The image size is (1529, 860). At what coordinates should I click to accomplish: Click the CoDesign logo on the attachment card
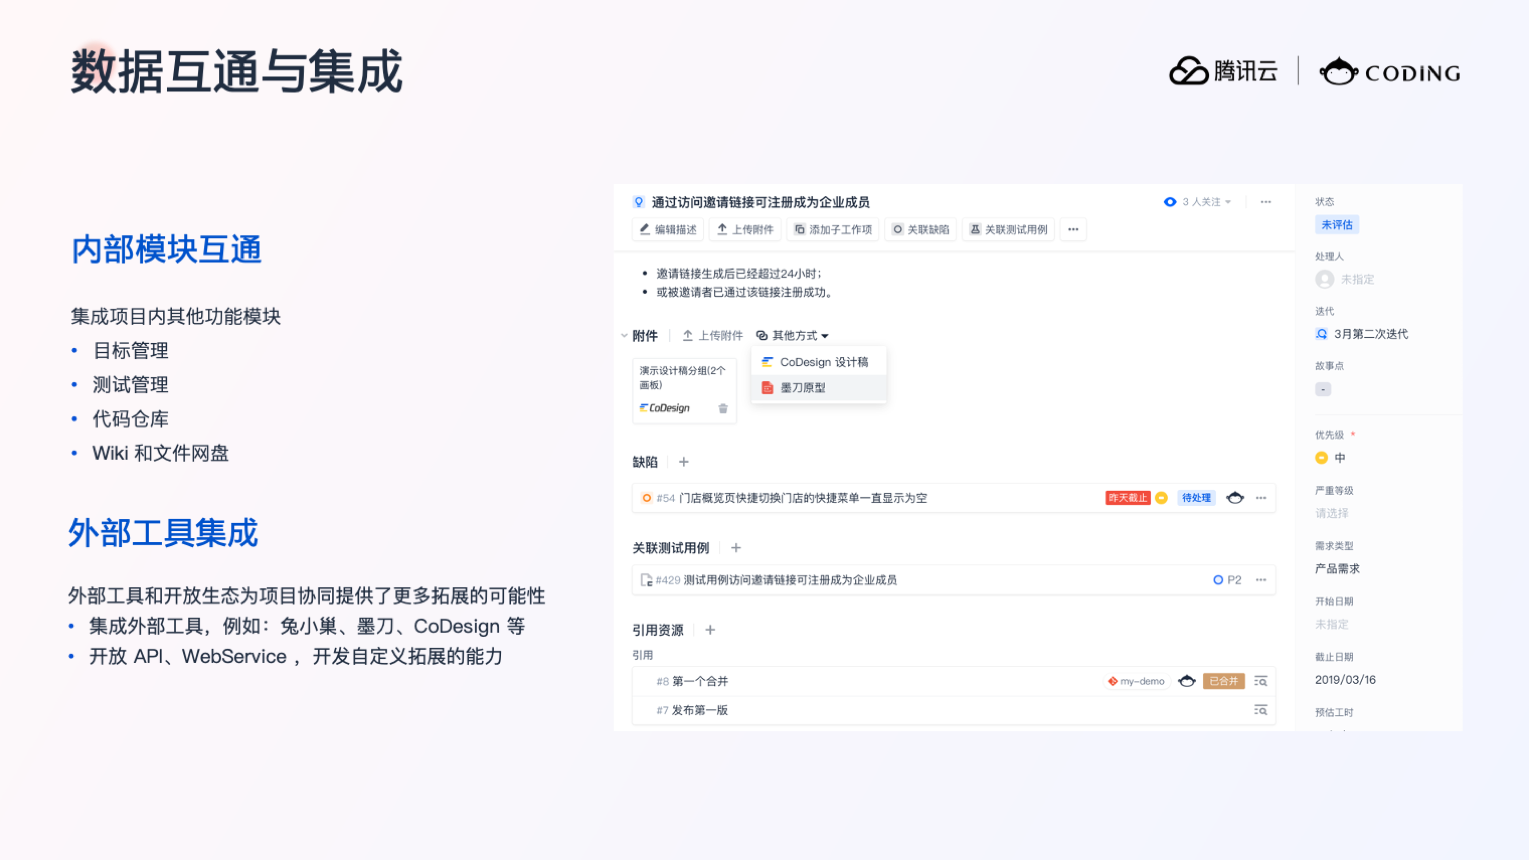pyautogui.click(x=665, y=408)
